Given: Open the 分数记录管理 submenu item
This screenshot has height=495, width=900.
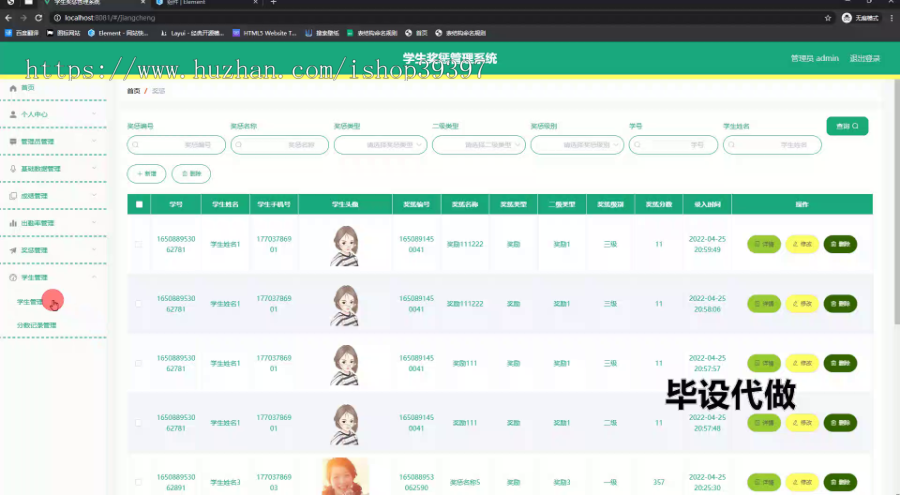Looking at the screenshot, I should tap(37, 325).
